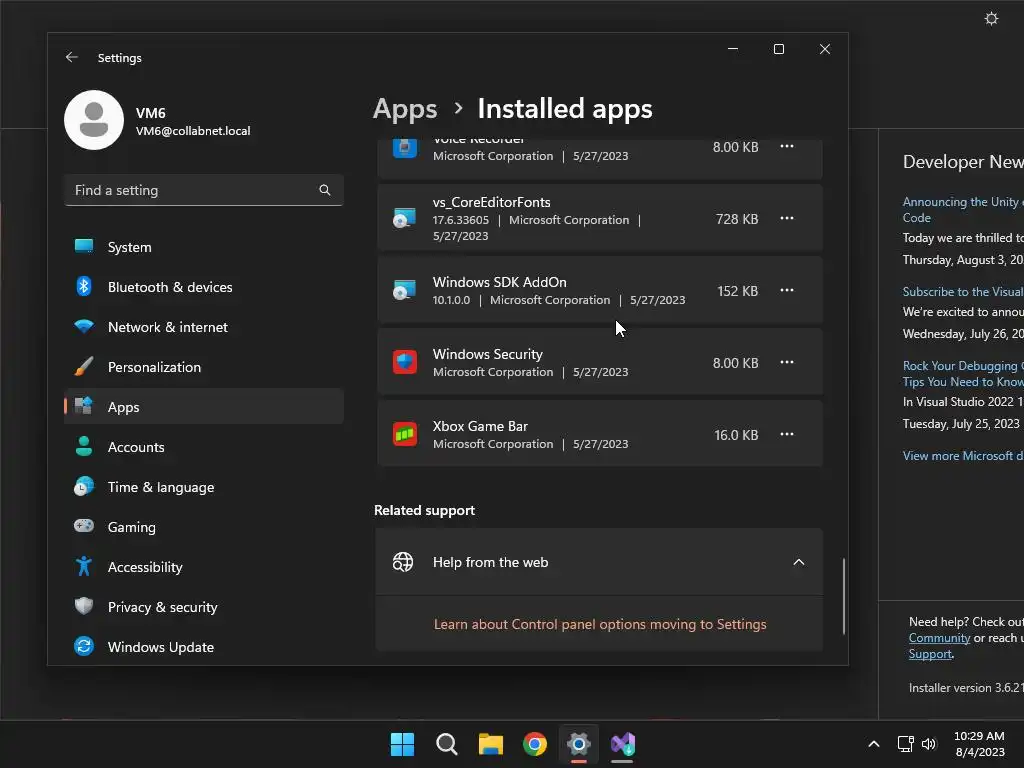Open the Windows Start menu
The width and height of the screenshot is (1024, 768).
click(x=402, y=744)
